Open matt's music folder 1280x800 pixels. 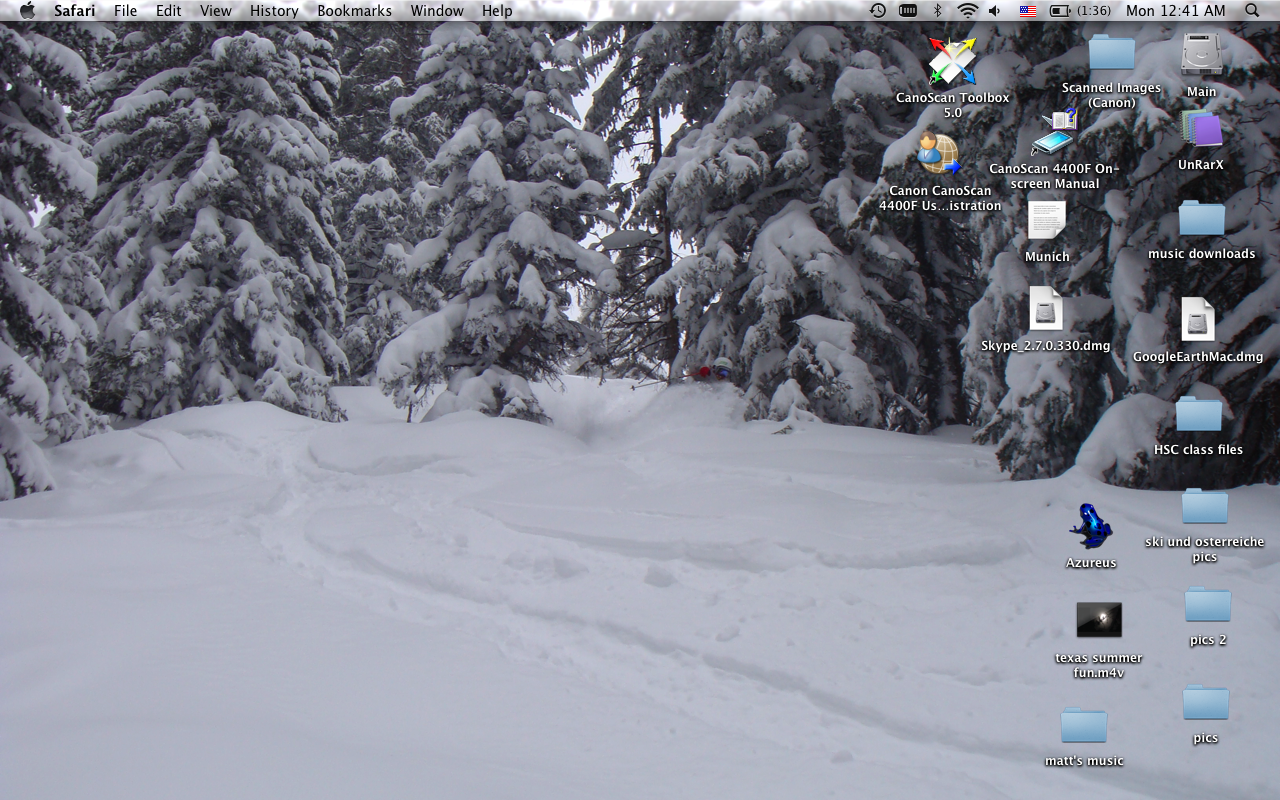pyautogui.click(x=1083, y=728)
